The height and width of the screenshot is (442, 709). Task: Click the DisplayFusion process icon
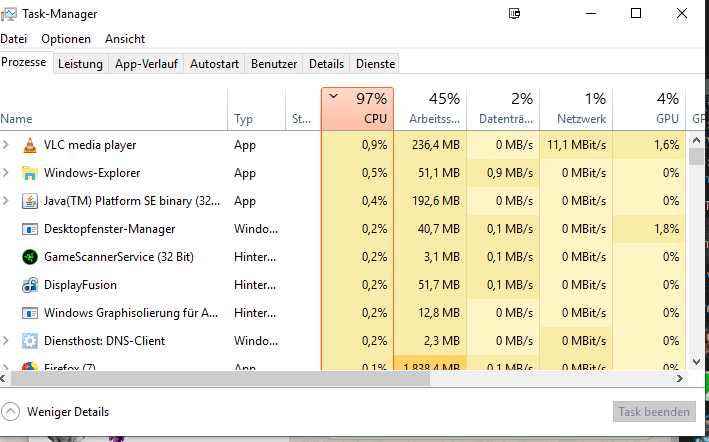30,285
